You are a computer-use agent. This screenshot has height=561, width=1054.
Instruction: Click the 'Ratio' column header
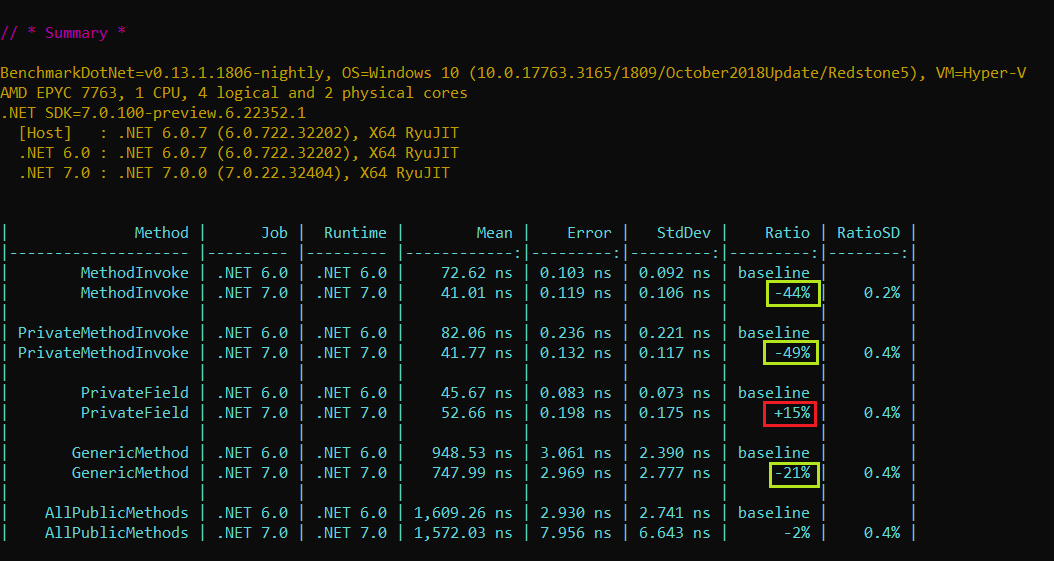pyautogui.click(x=787, y=233)
